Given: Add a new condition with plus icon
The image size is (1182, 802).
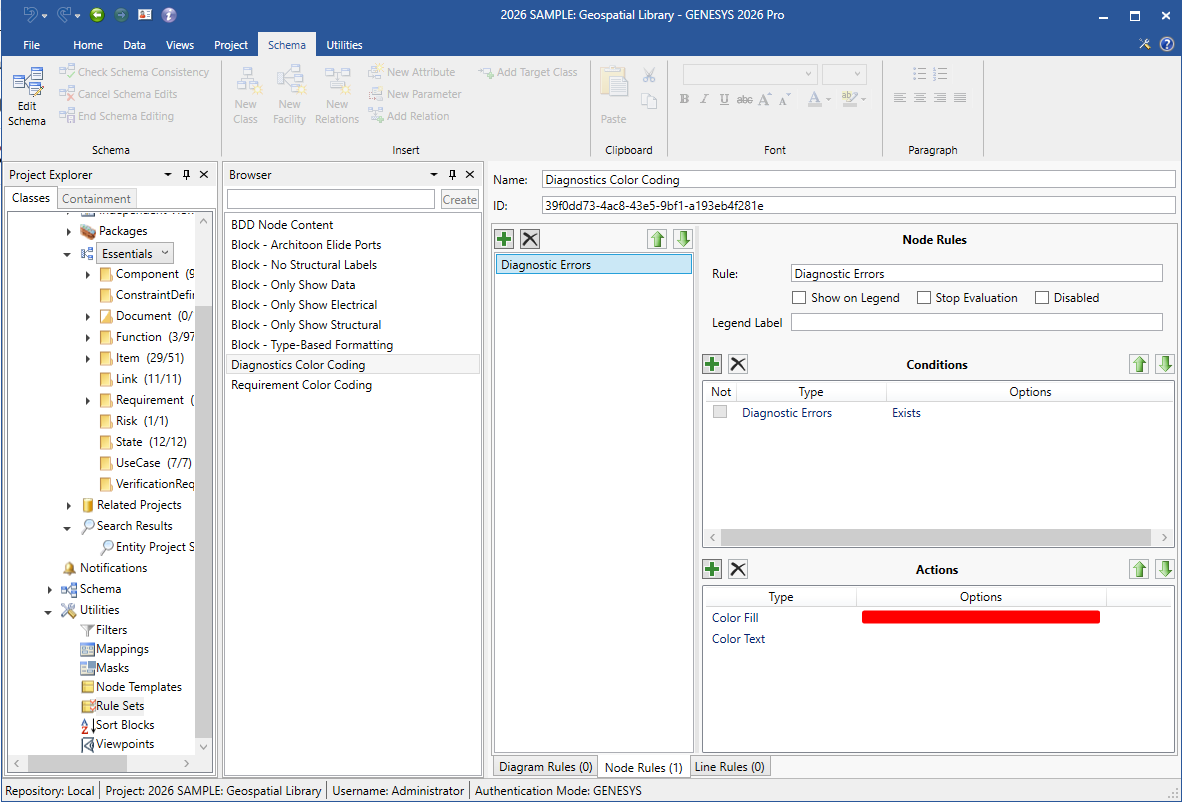Looking at the screenshot, I should coord(712,365).
